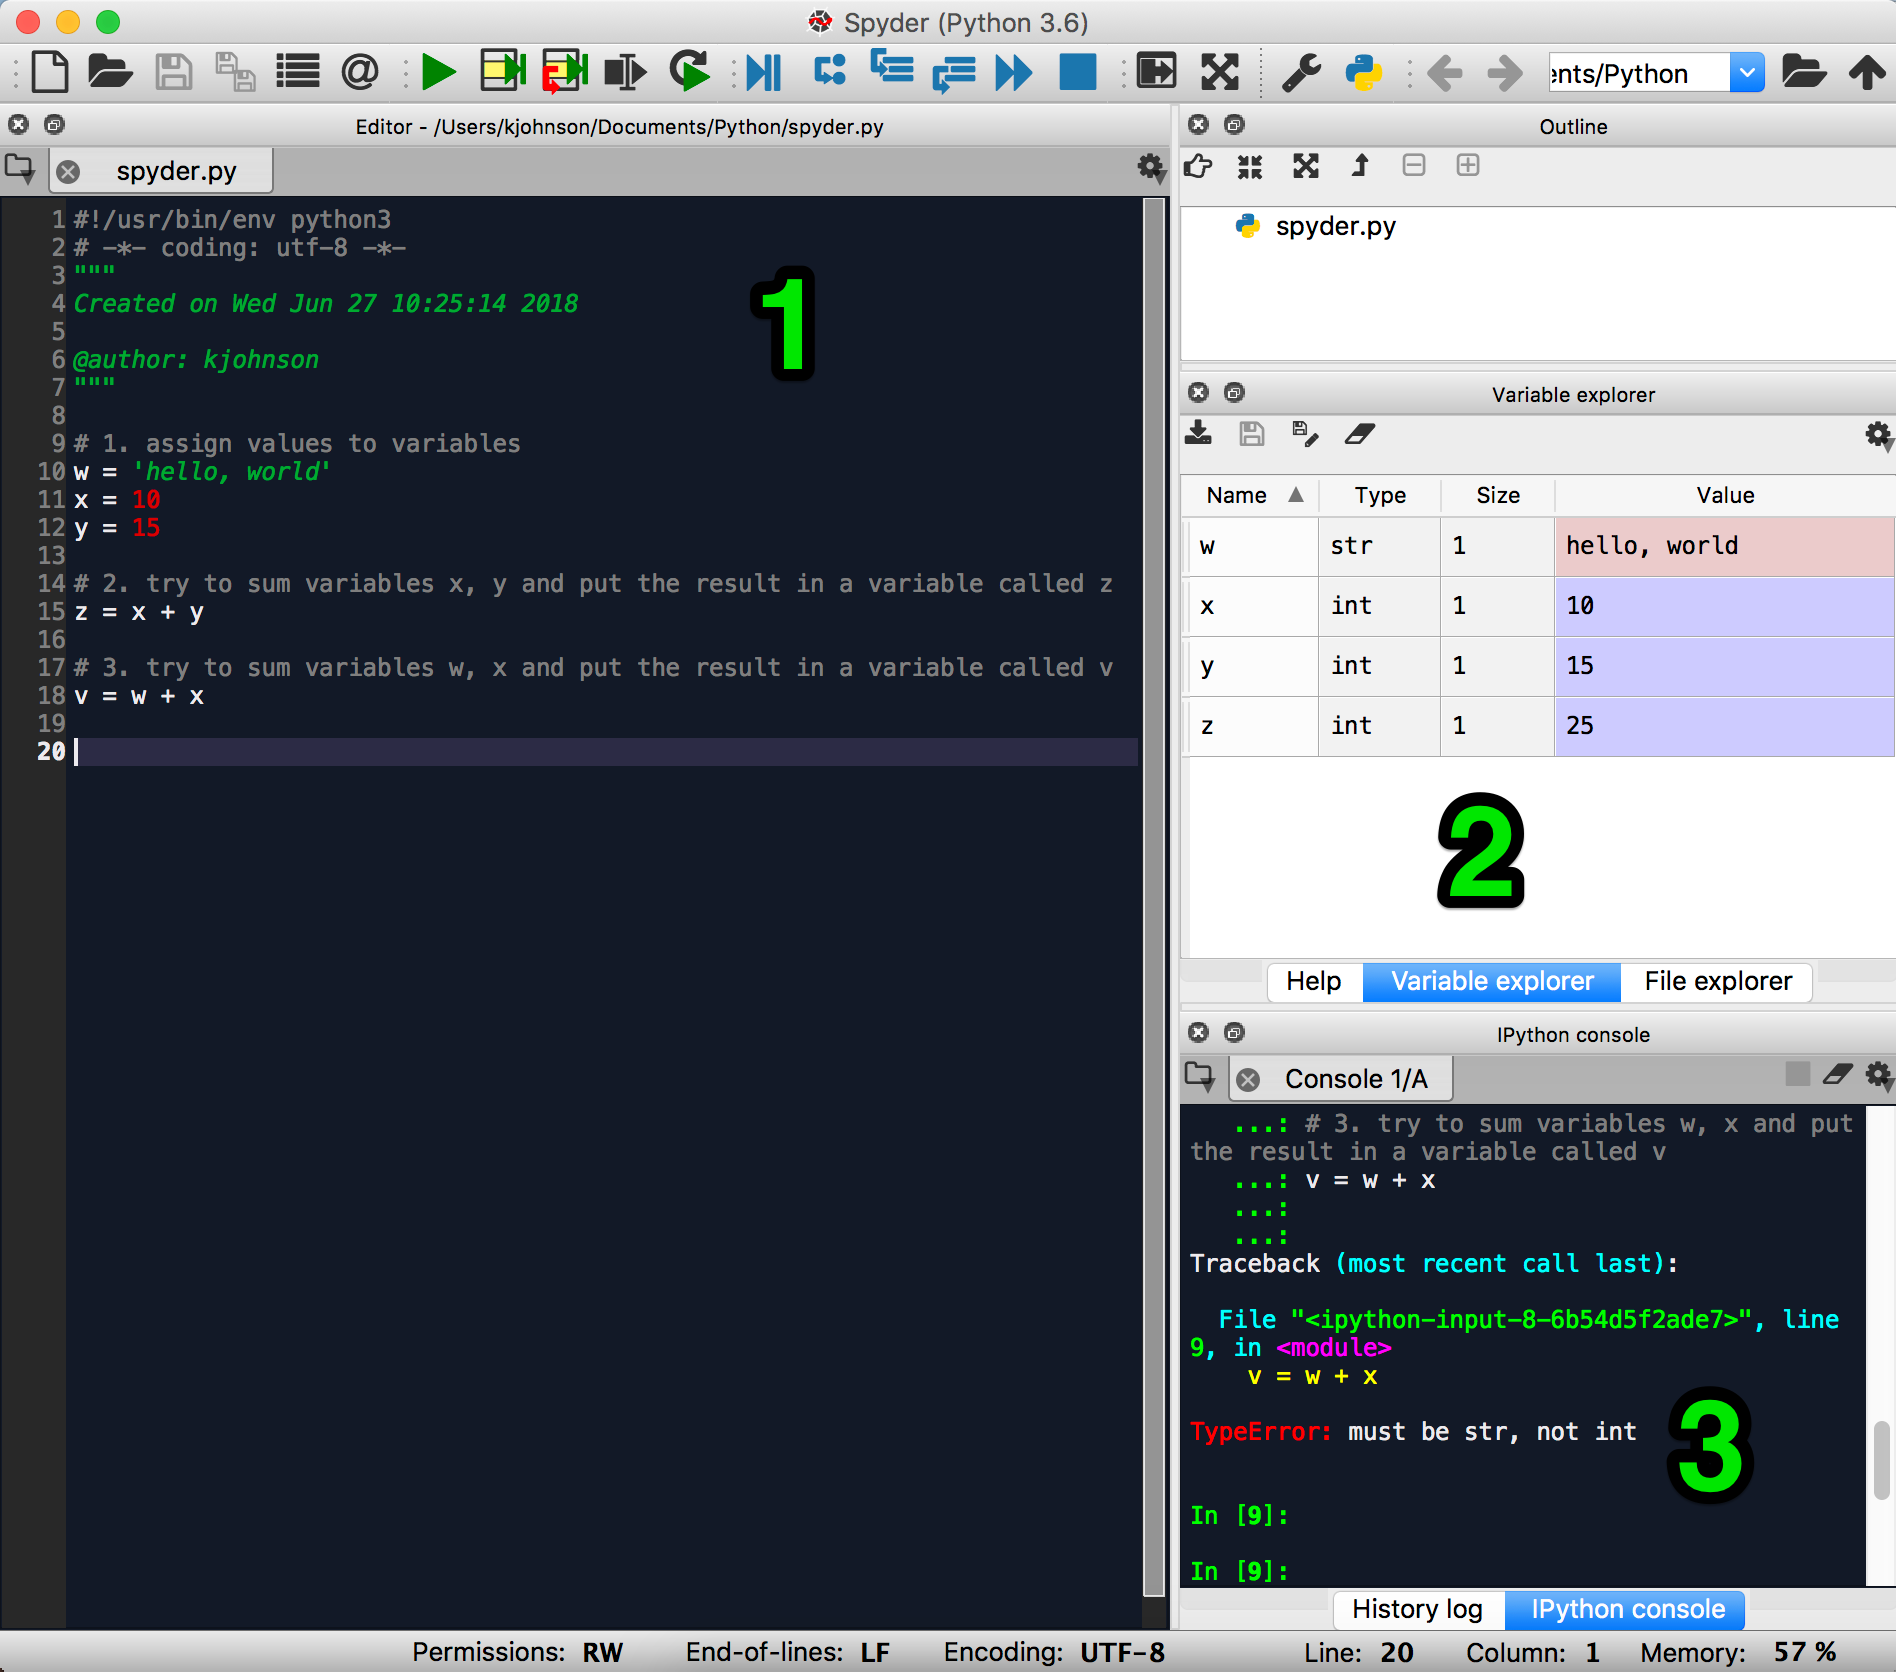
Task: Go forward with the right arrow icon
Action: coord(1505,72)
